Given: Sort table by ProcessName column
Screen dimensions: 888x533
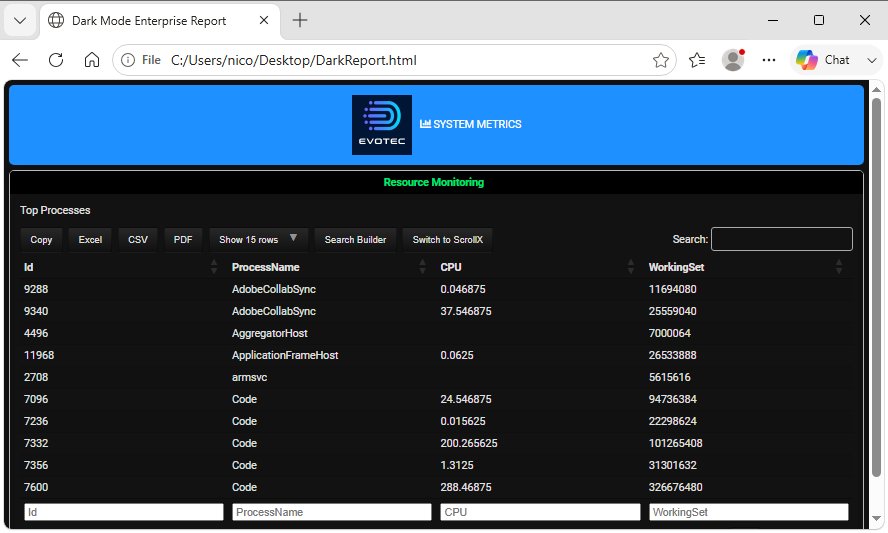Looking at the screenshot, I should (x=328, y=267).
